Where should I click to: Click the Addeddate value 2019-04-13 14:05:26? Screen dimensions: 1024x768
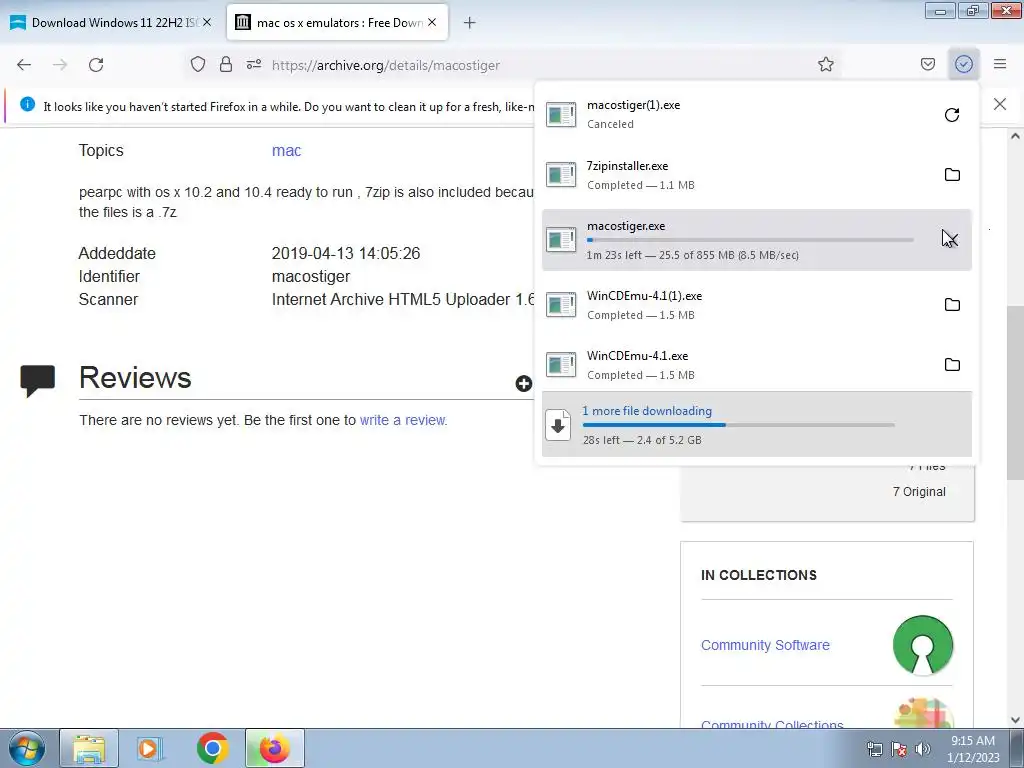pos(346,253)
